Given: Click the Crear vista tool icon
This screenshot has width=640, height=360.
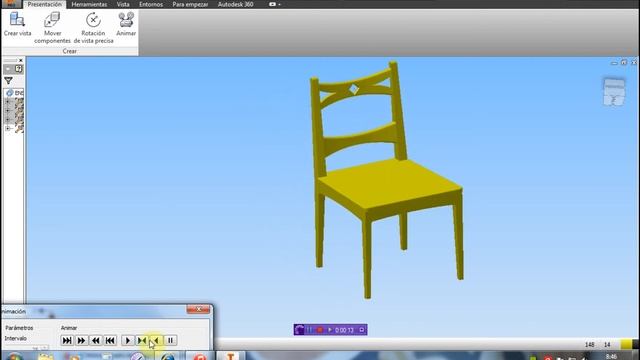Looking at the screenshot, I should pyautogui.click(x=17, y=20).
